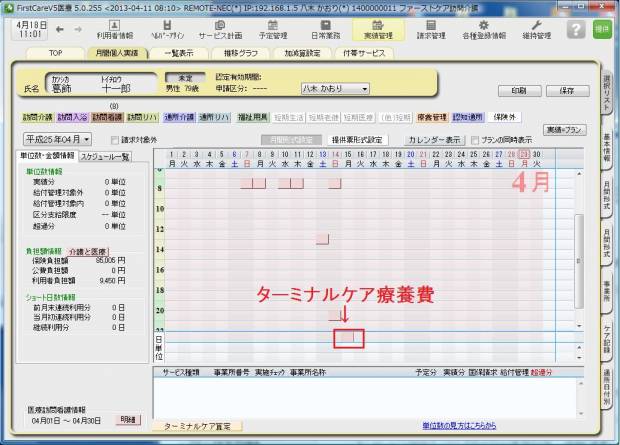Toggle the 訪問介護 service type filter

[36, 117]
